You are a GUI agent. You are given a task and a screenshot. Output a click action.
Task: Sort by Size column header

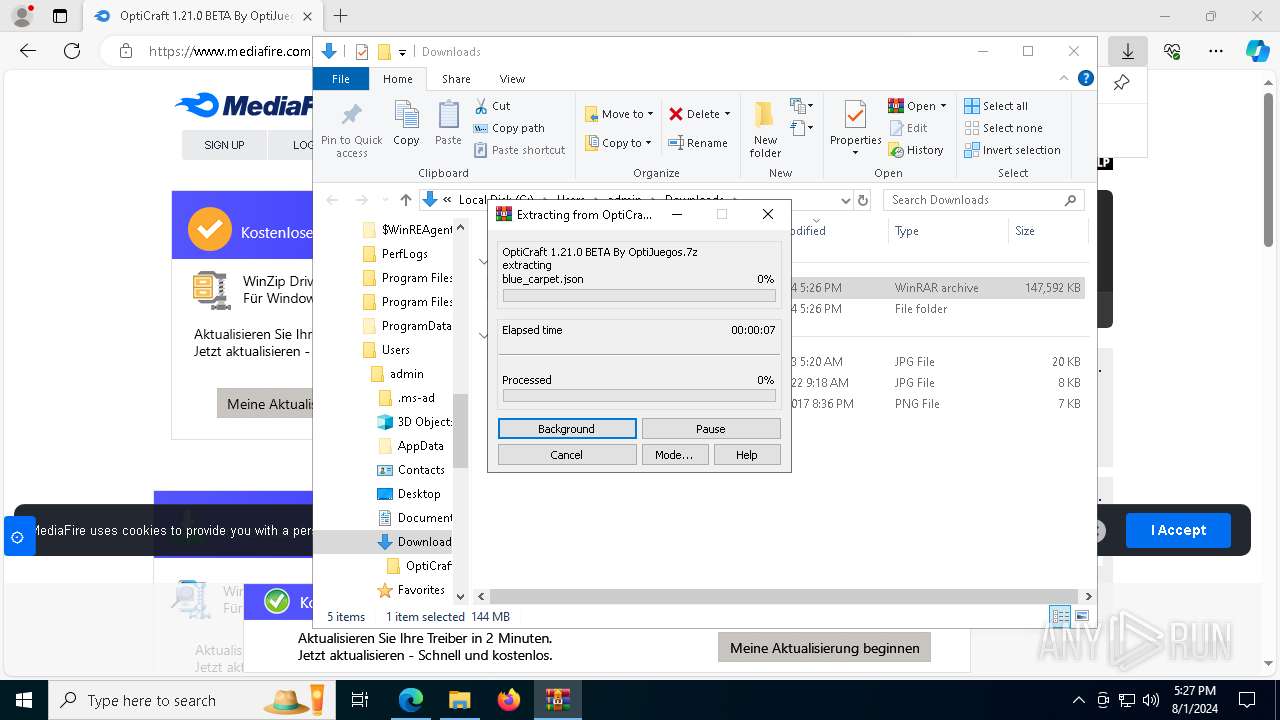point(1048,231)
